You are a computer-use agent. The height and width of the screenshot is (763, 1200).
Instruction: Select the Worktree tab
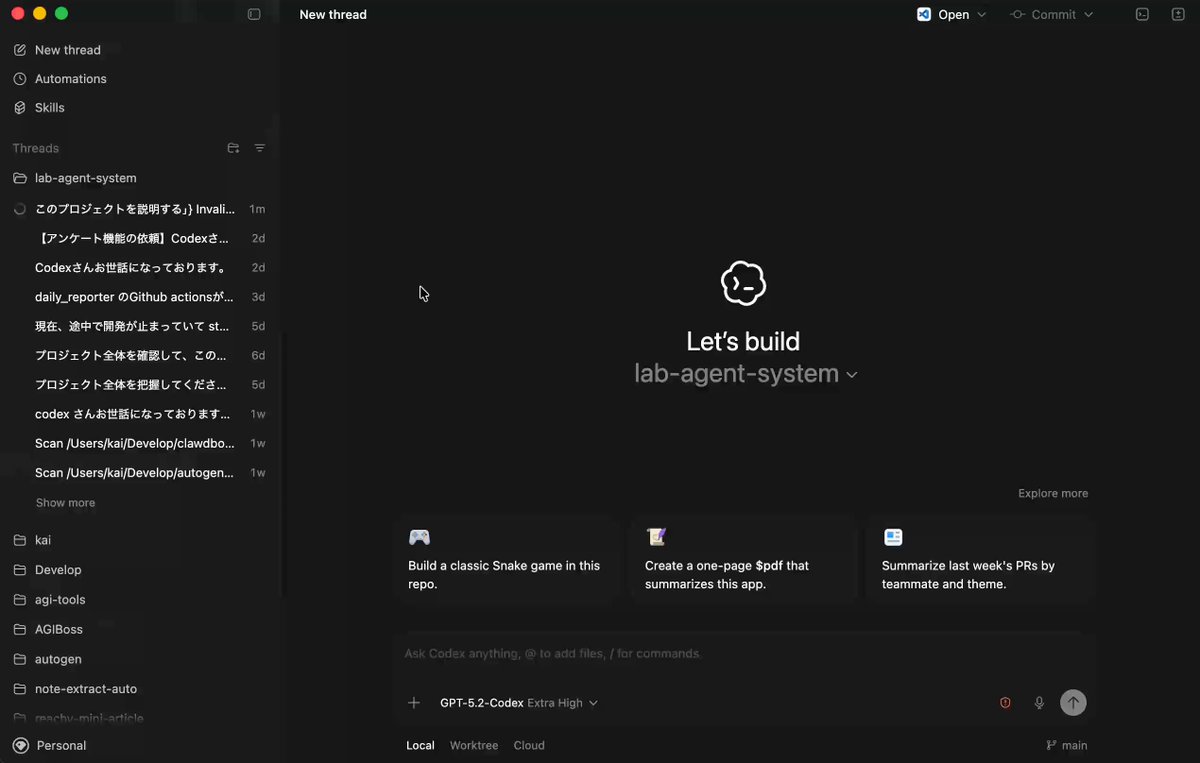tap(474, 745)
